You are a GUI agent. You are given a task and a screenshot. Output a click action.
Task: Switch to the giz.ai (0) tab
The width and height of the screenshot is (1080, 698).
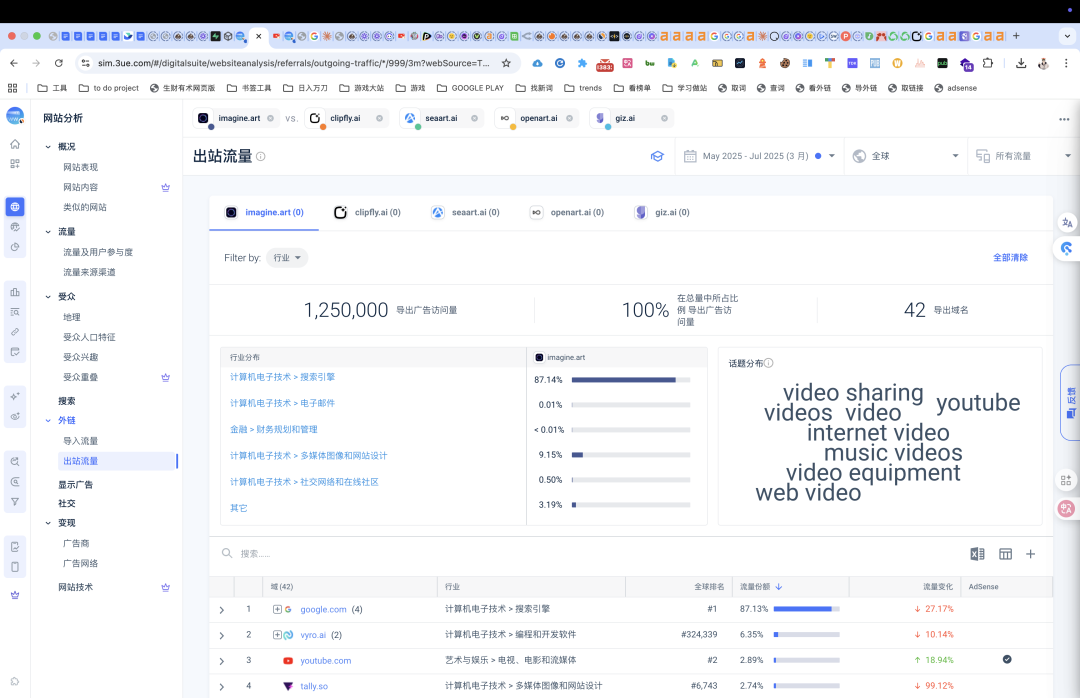click(662, 212)
